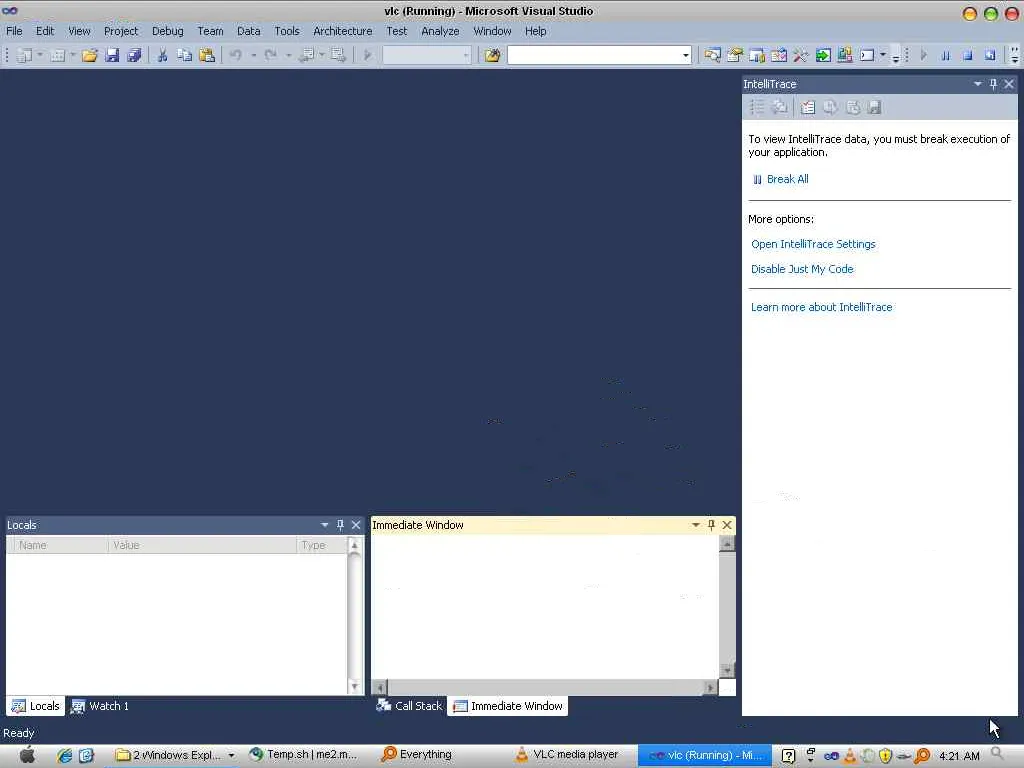Viewport: 1024px width, 768px height.
Task: Click the Save All icon
Action: coord(135,56)
